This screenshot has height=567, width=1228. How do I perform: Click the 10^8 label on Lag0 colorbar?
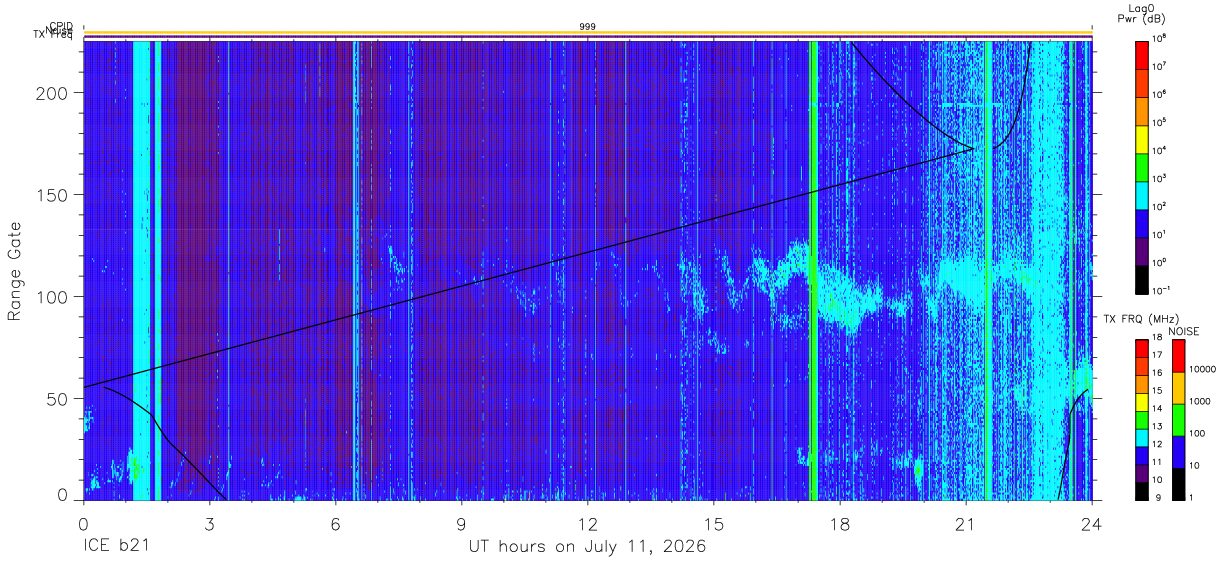[1160, 38]
